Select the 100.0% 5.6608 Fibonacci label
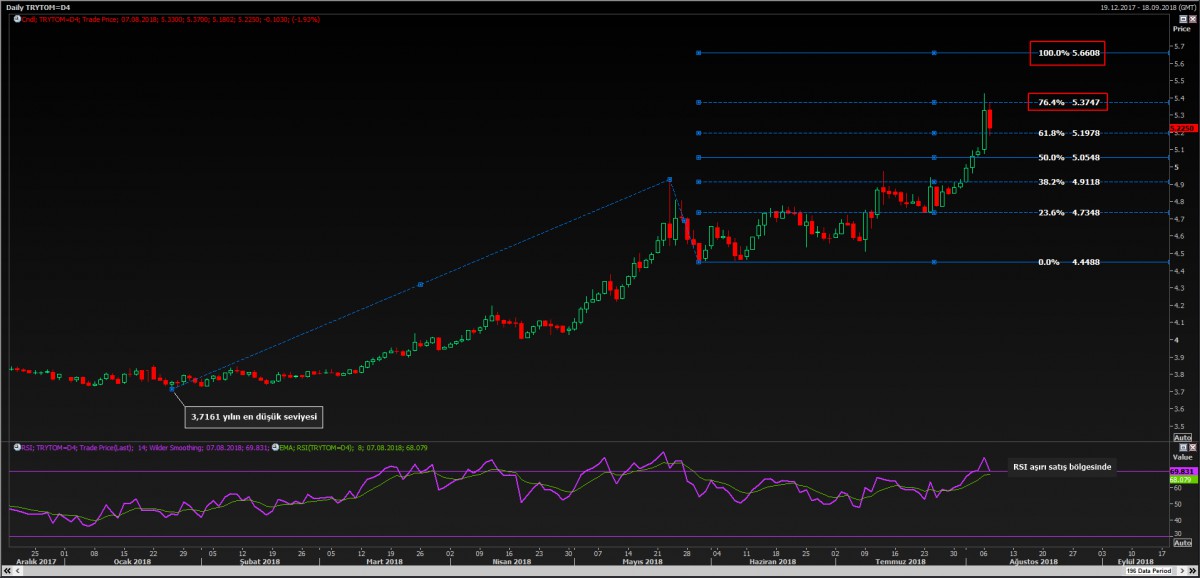Image resolution: width=1200 pixels, height=578 pixels. pos(1068,53)
